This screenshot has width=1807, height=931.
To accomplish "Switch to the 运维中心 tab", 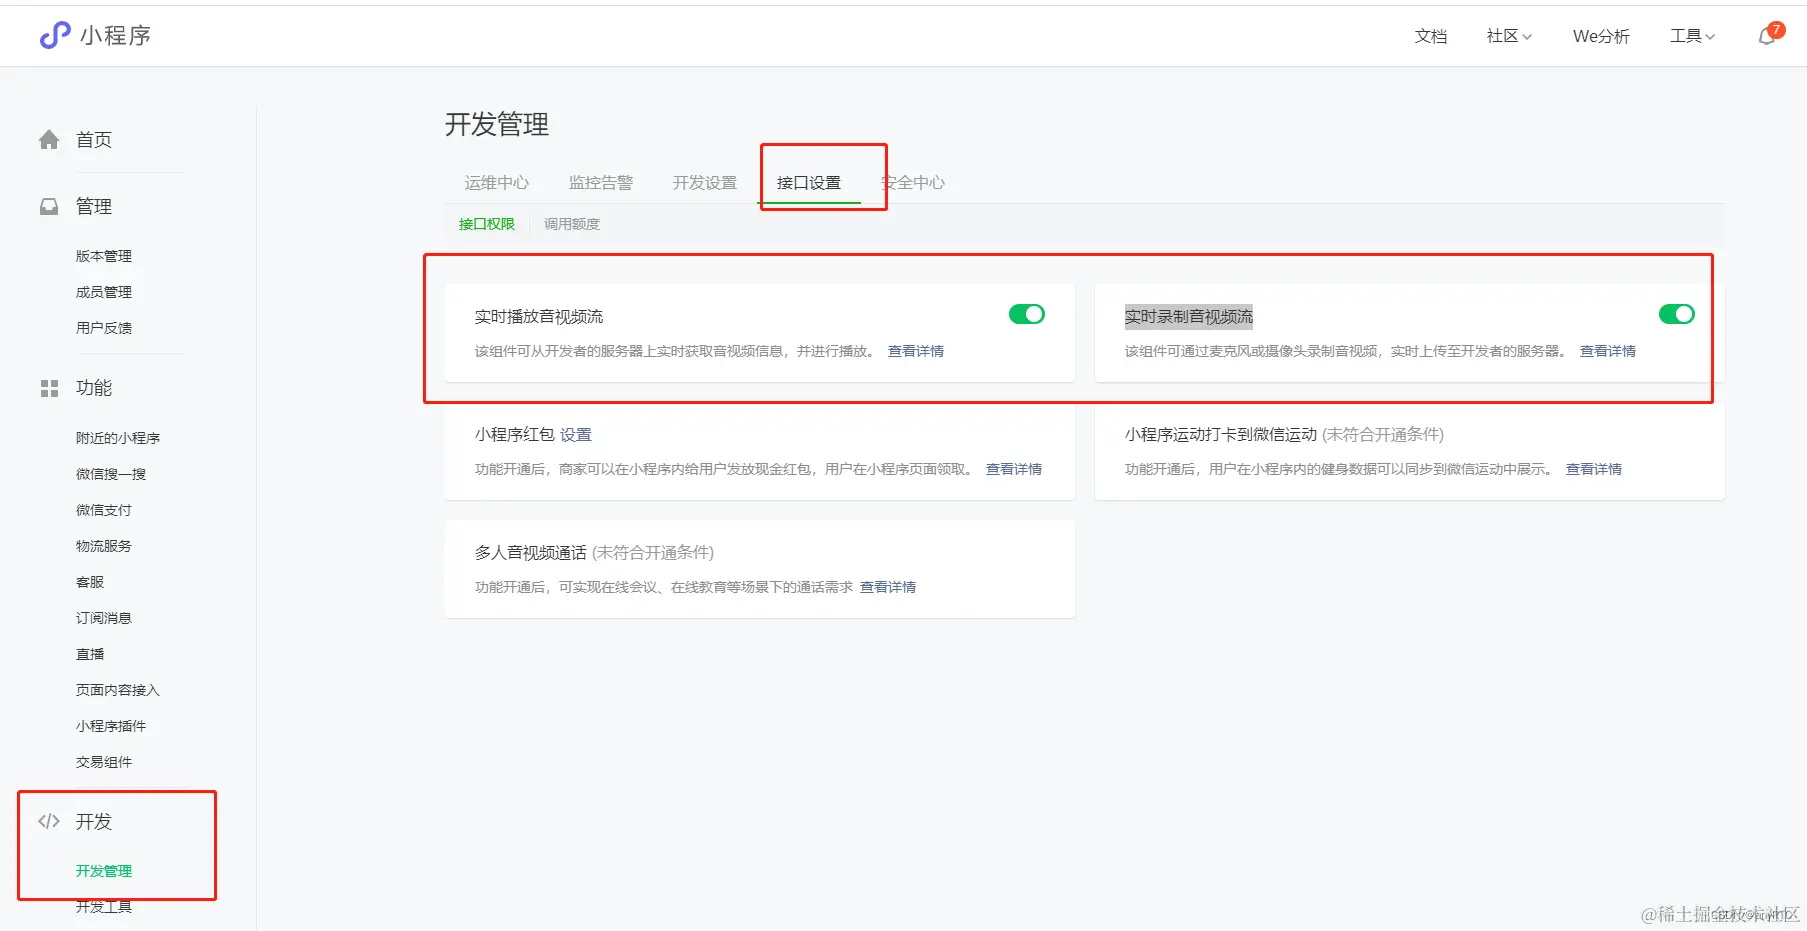I will (497, 182).
